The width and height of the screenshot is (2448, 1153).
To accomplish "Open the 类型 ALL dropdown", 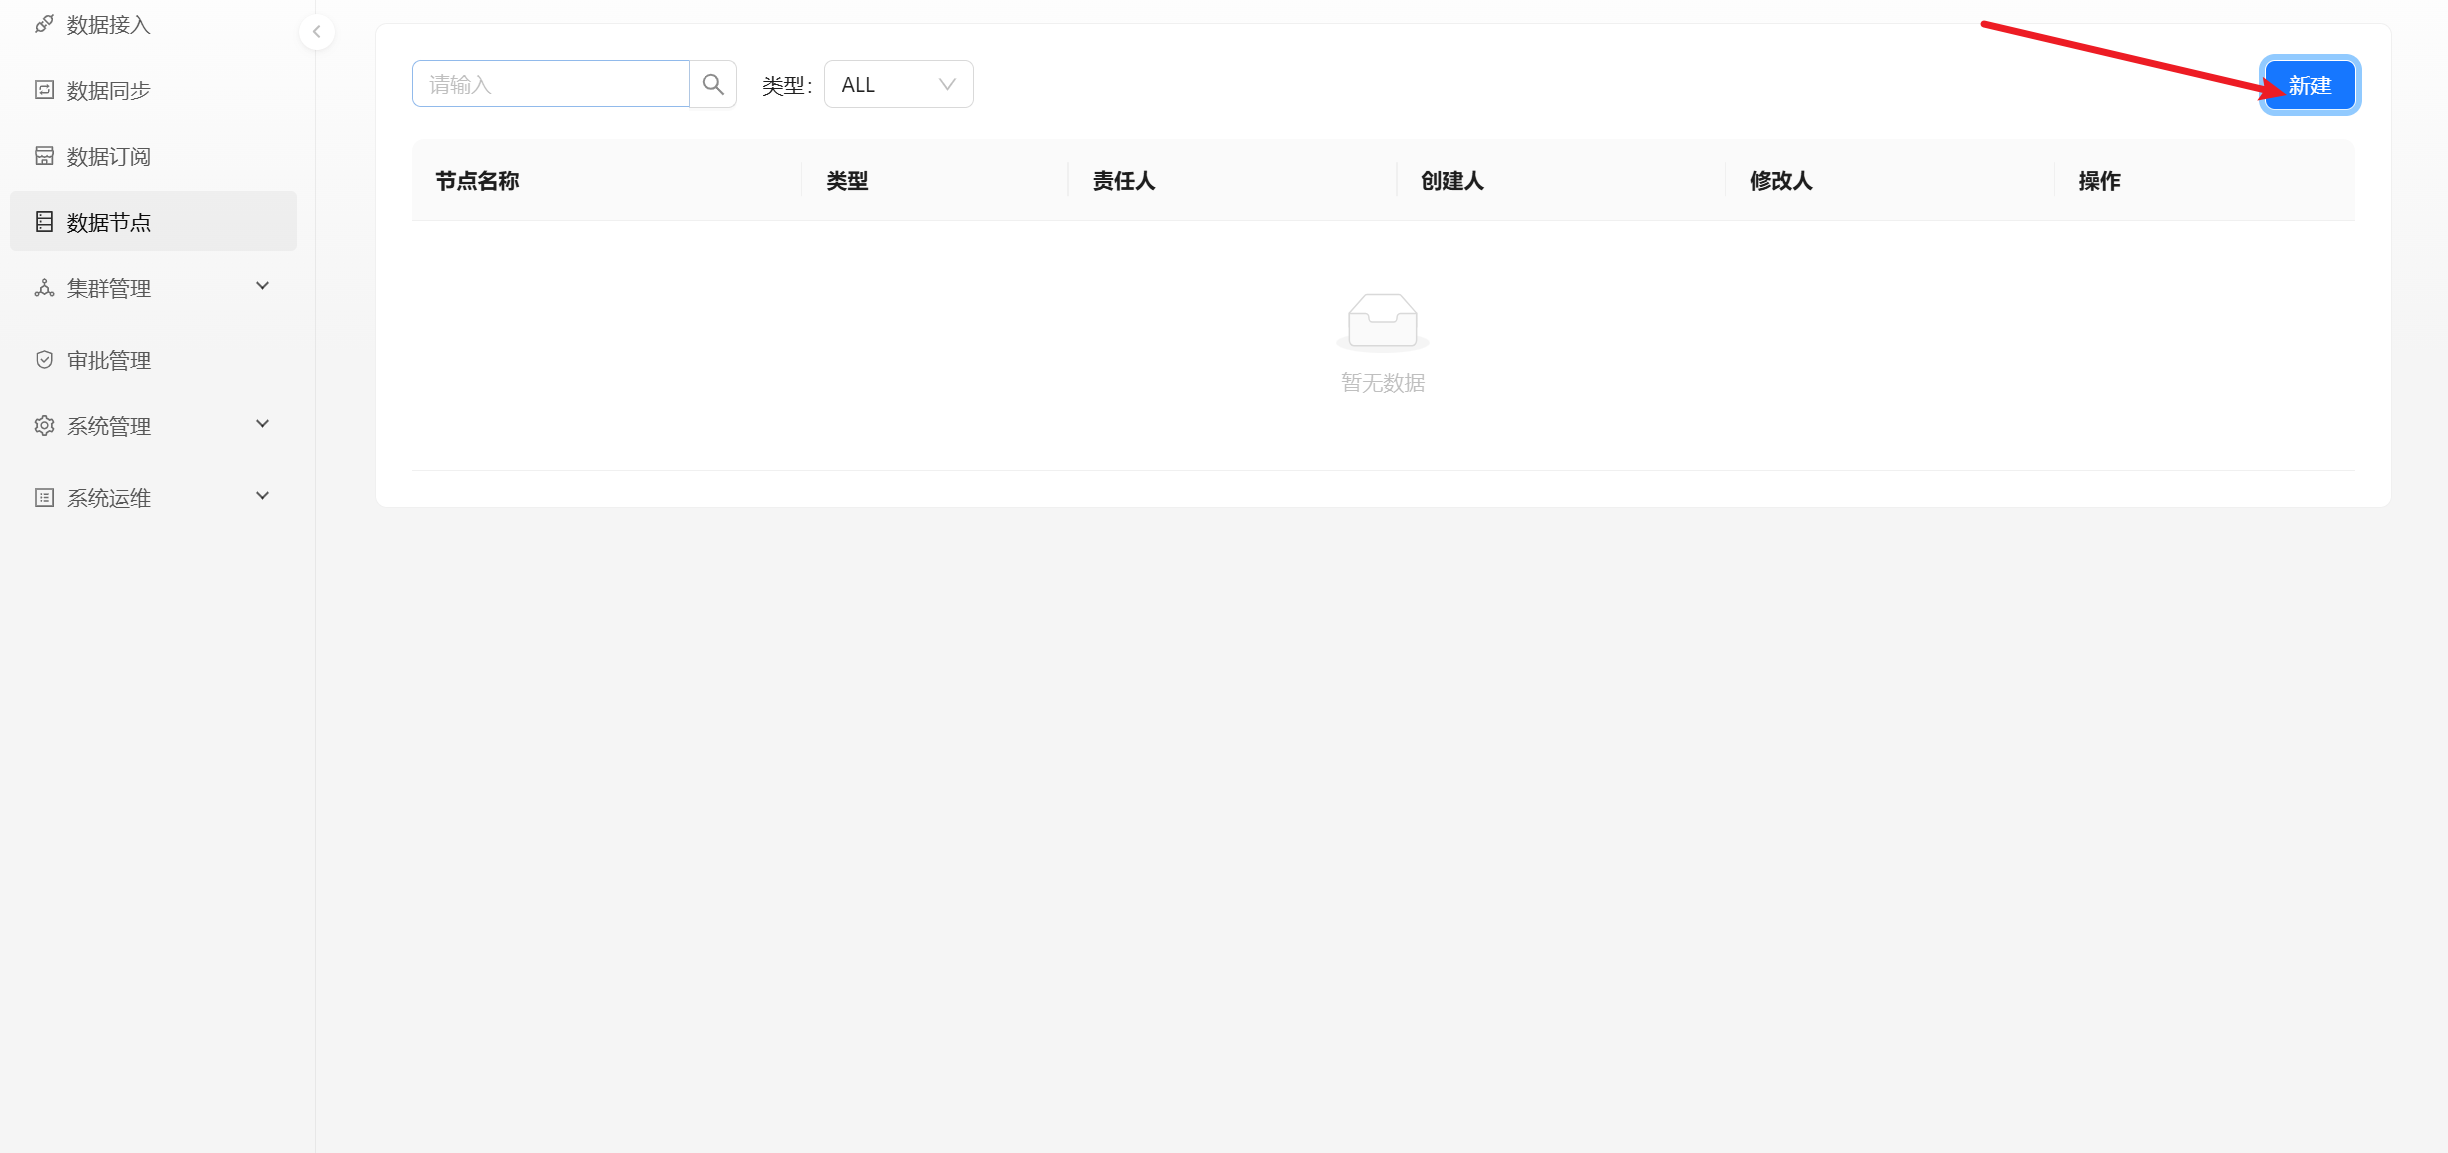I will [x=898, y=84].
